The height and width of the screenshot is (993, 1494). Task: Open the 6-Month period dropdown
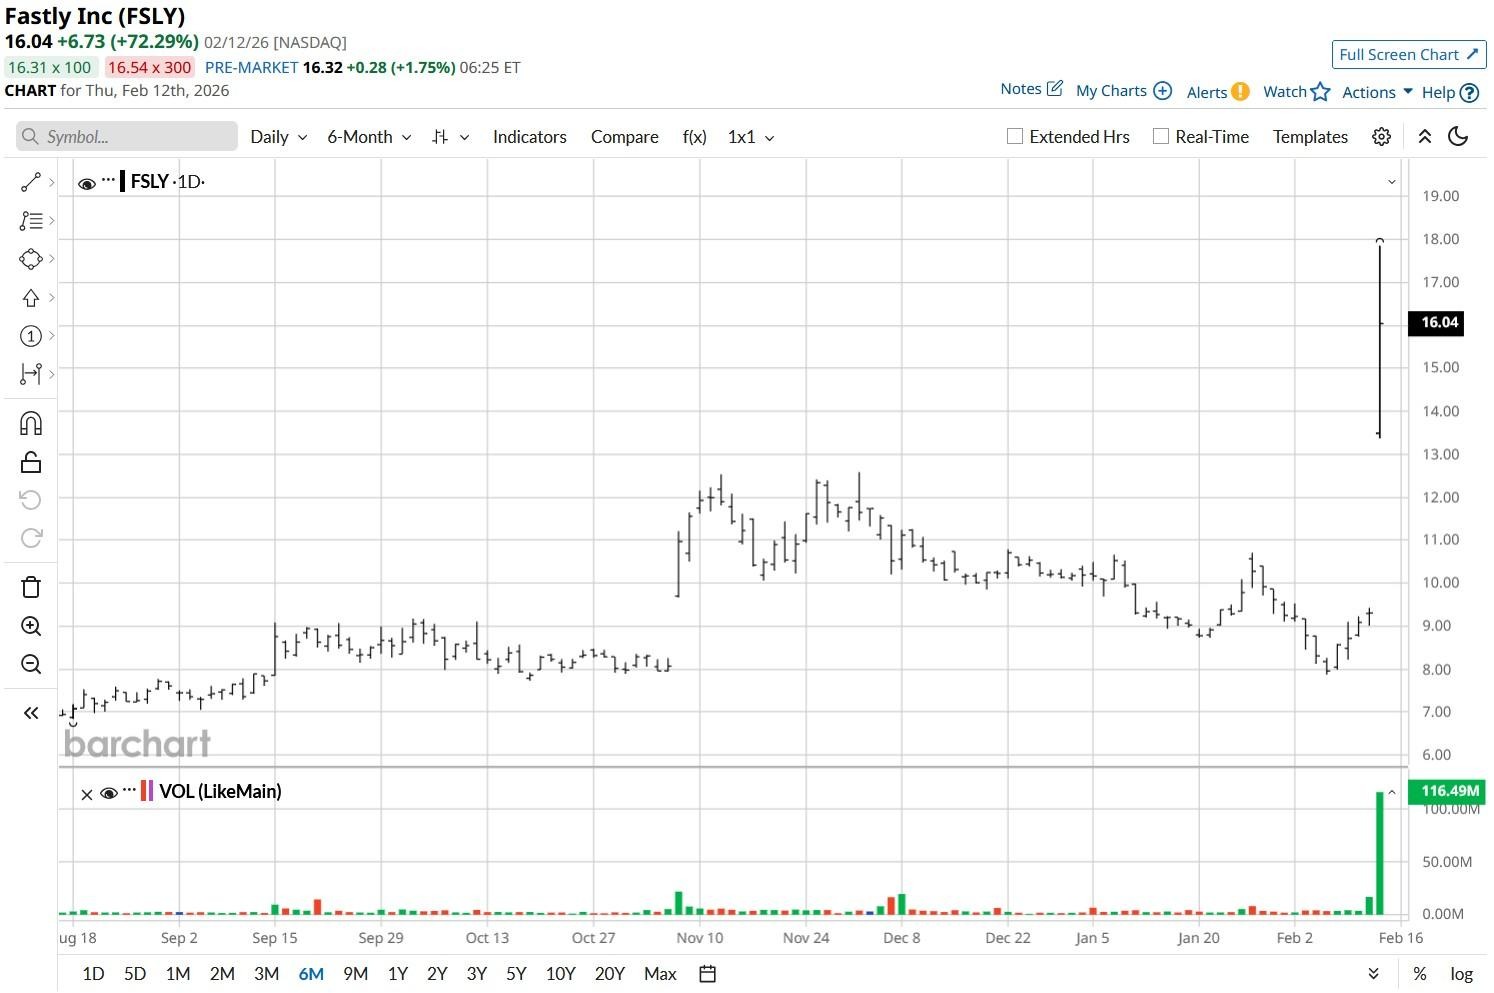[369, 137]
